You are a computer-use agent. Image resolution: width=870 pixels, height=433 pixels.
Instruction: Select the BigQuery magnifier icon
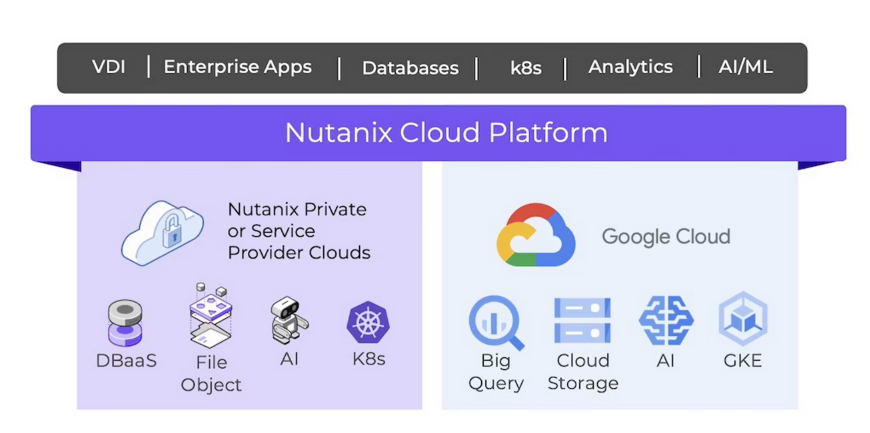click(497, 323)
